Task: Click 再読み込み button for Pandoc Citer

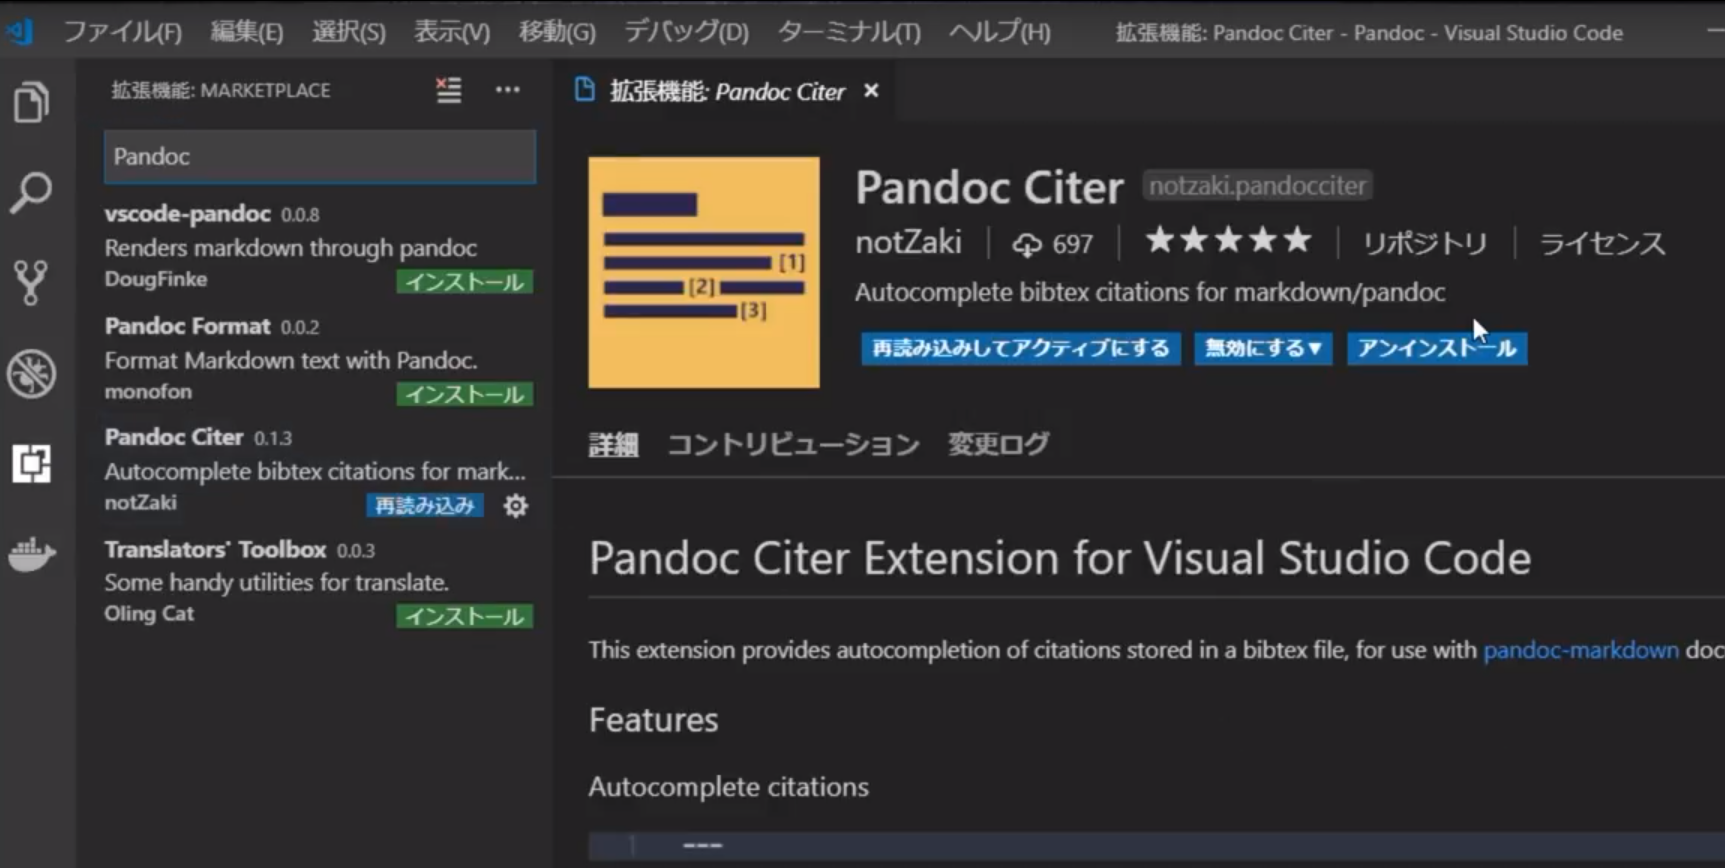Action: pyautogui.click(x=425, y=505)
